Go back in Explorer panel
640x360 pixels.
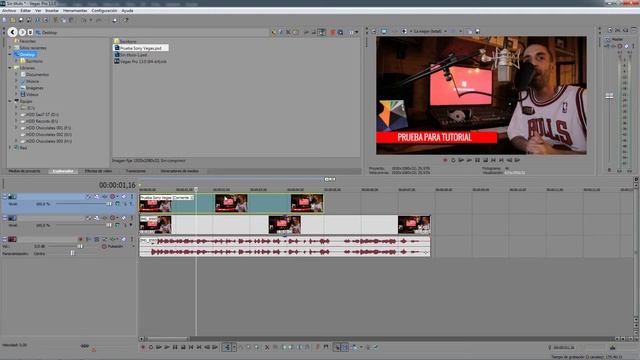point(13,32)
